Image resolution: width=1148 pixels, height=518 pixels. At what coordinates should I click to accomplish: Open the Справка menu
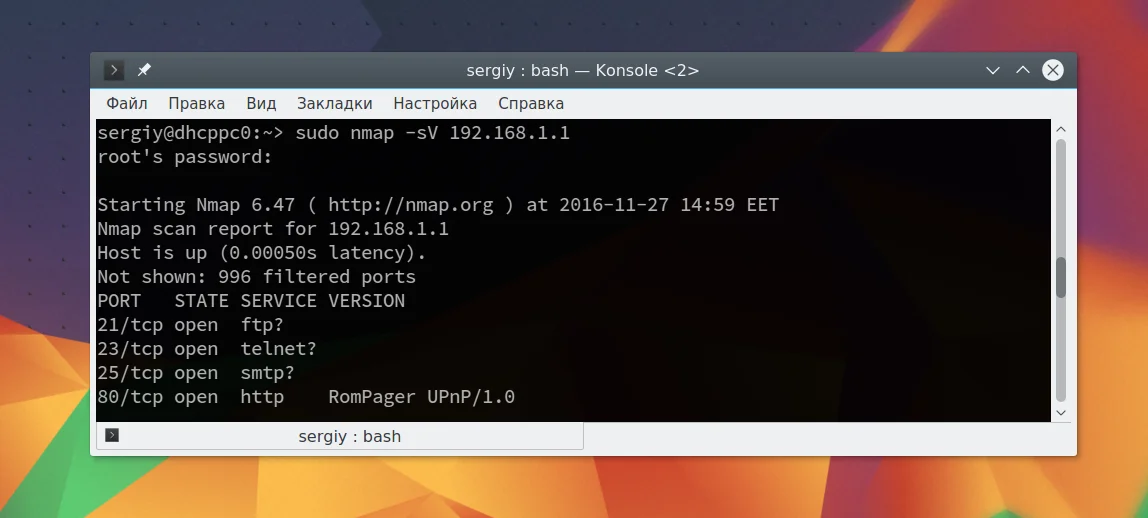tap(531, 103)
